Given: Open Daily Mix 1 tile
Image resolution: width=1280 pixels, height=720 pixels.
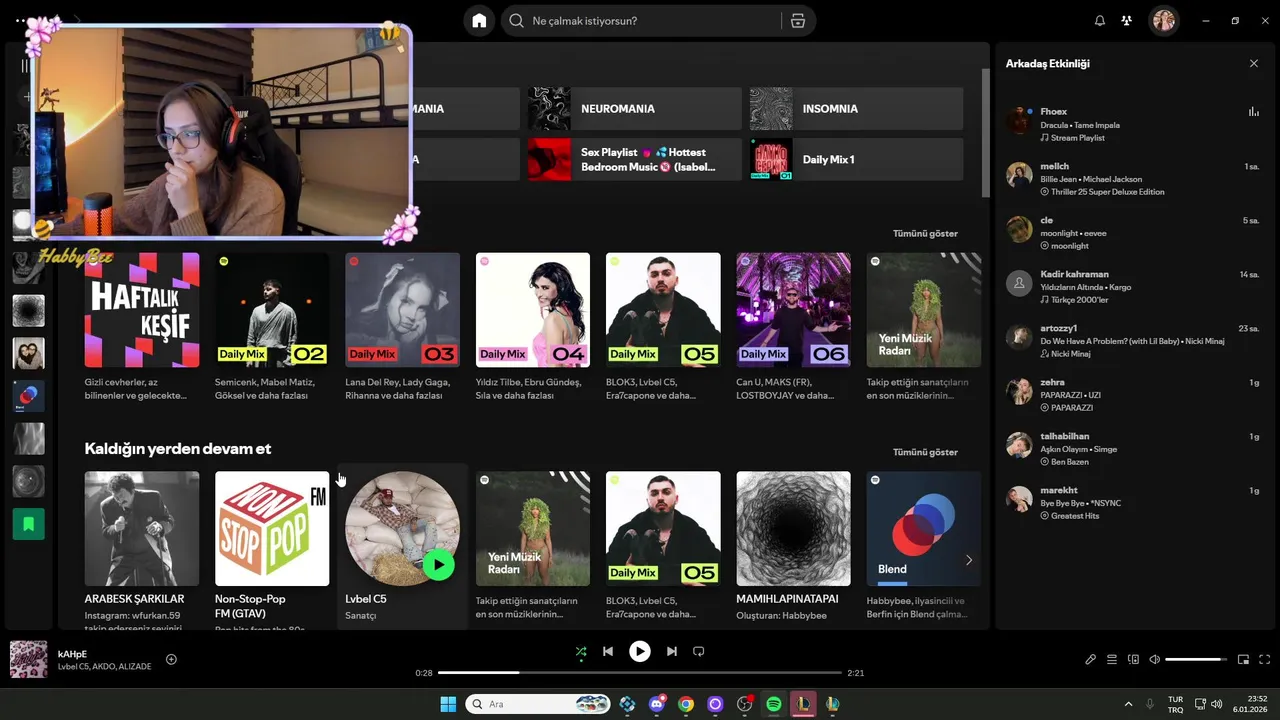Looking at the screenshot, I should coord(857,160).
